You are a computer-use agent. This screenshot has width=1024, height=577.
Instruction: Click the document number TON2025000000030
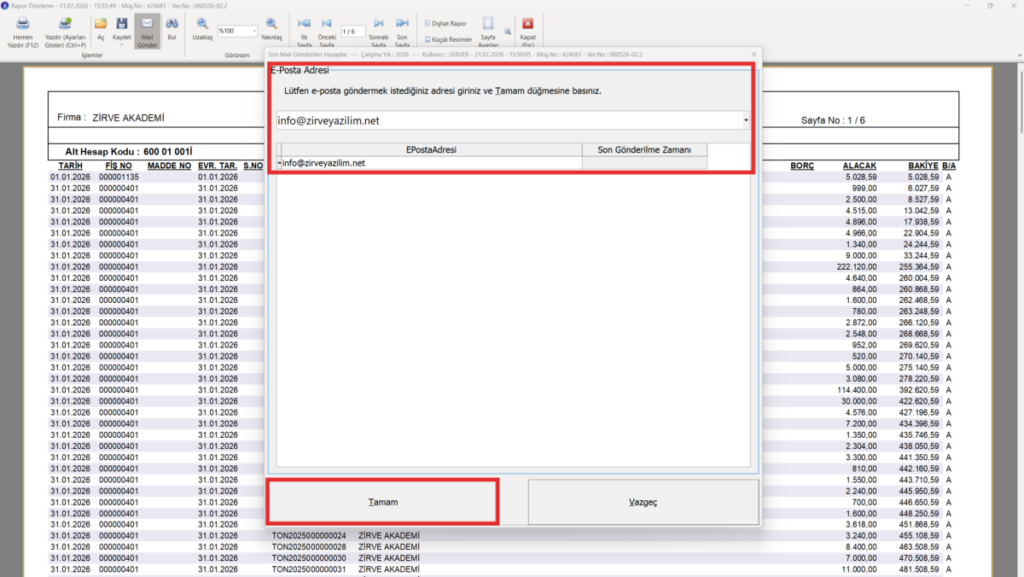point(309,558)
